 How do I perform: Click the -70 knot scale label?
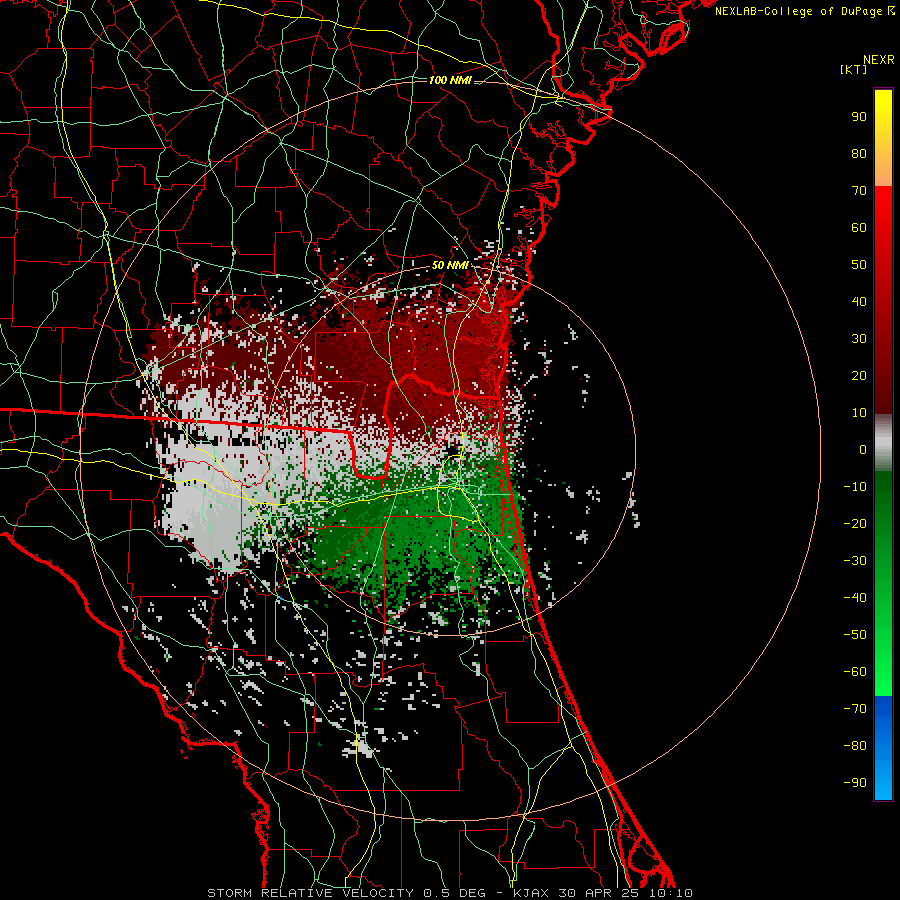(855, 709)
